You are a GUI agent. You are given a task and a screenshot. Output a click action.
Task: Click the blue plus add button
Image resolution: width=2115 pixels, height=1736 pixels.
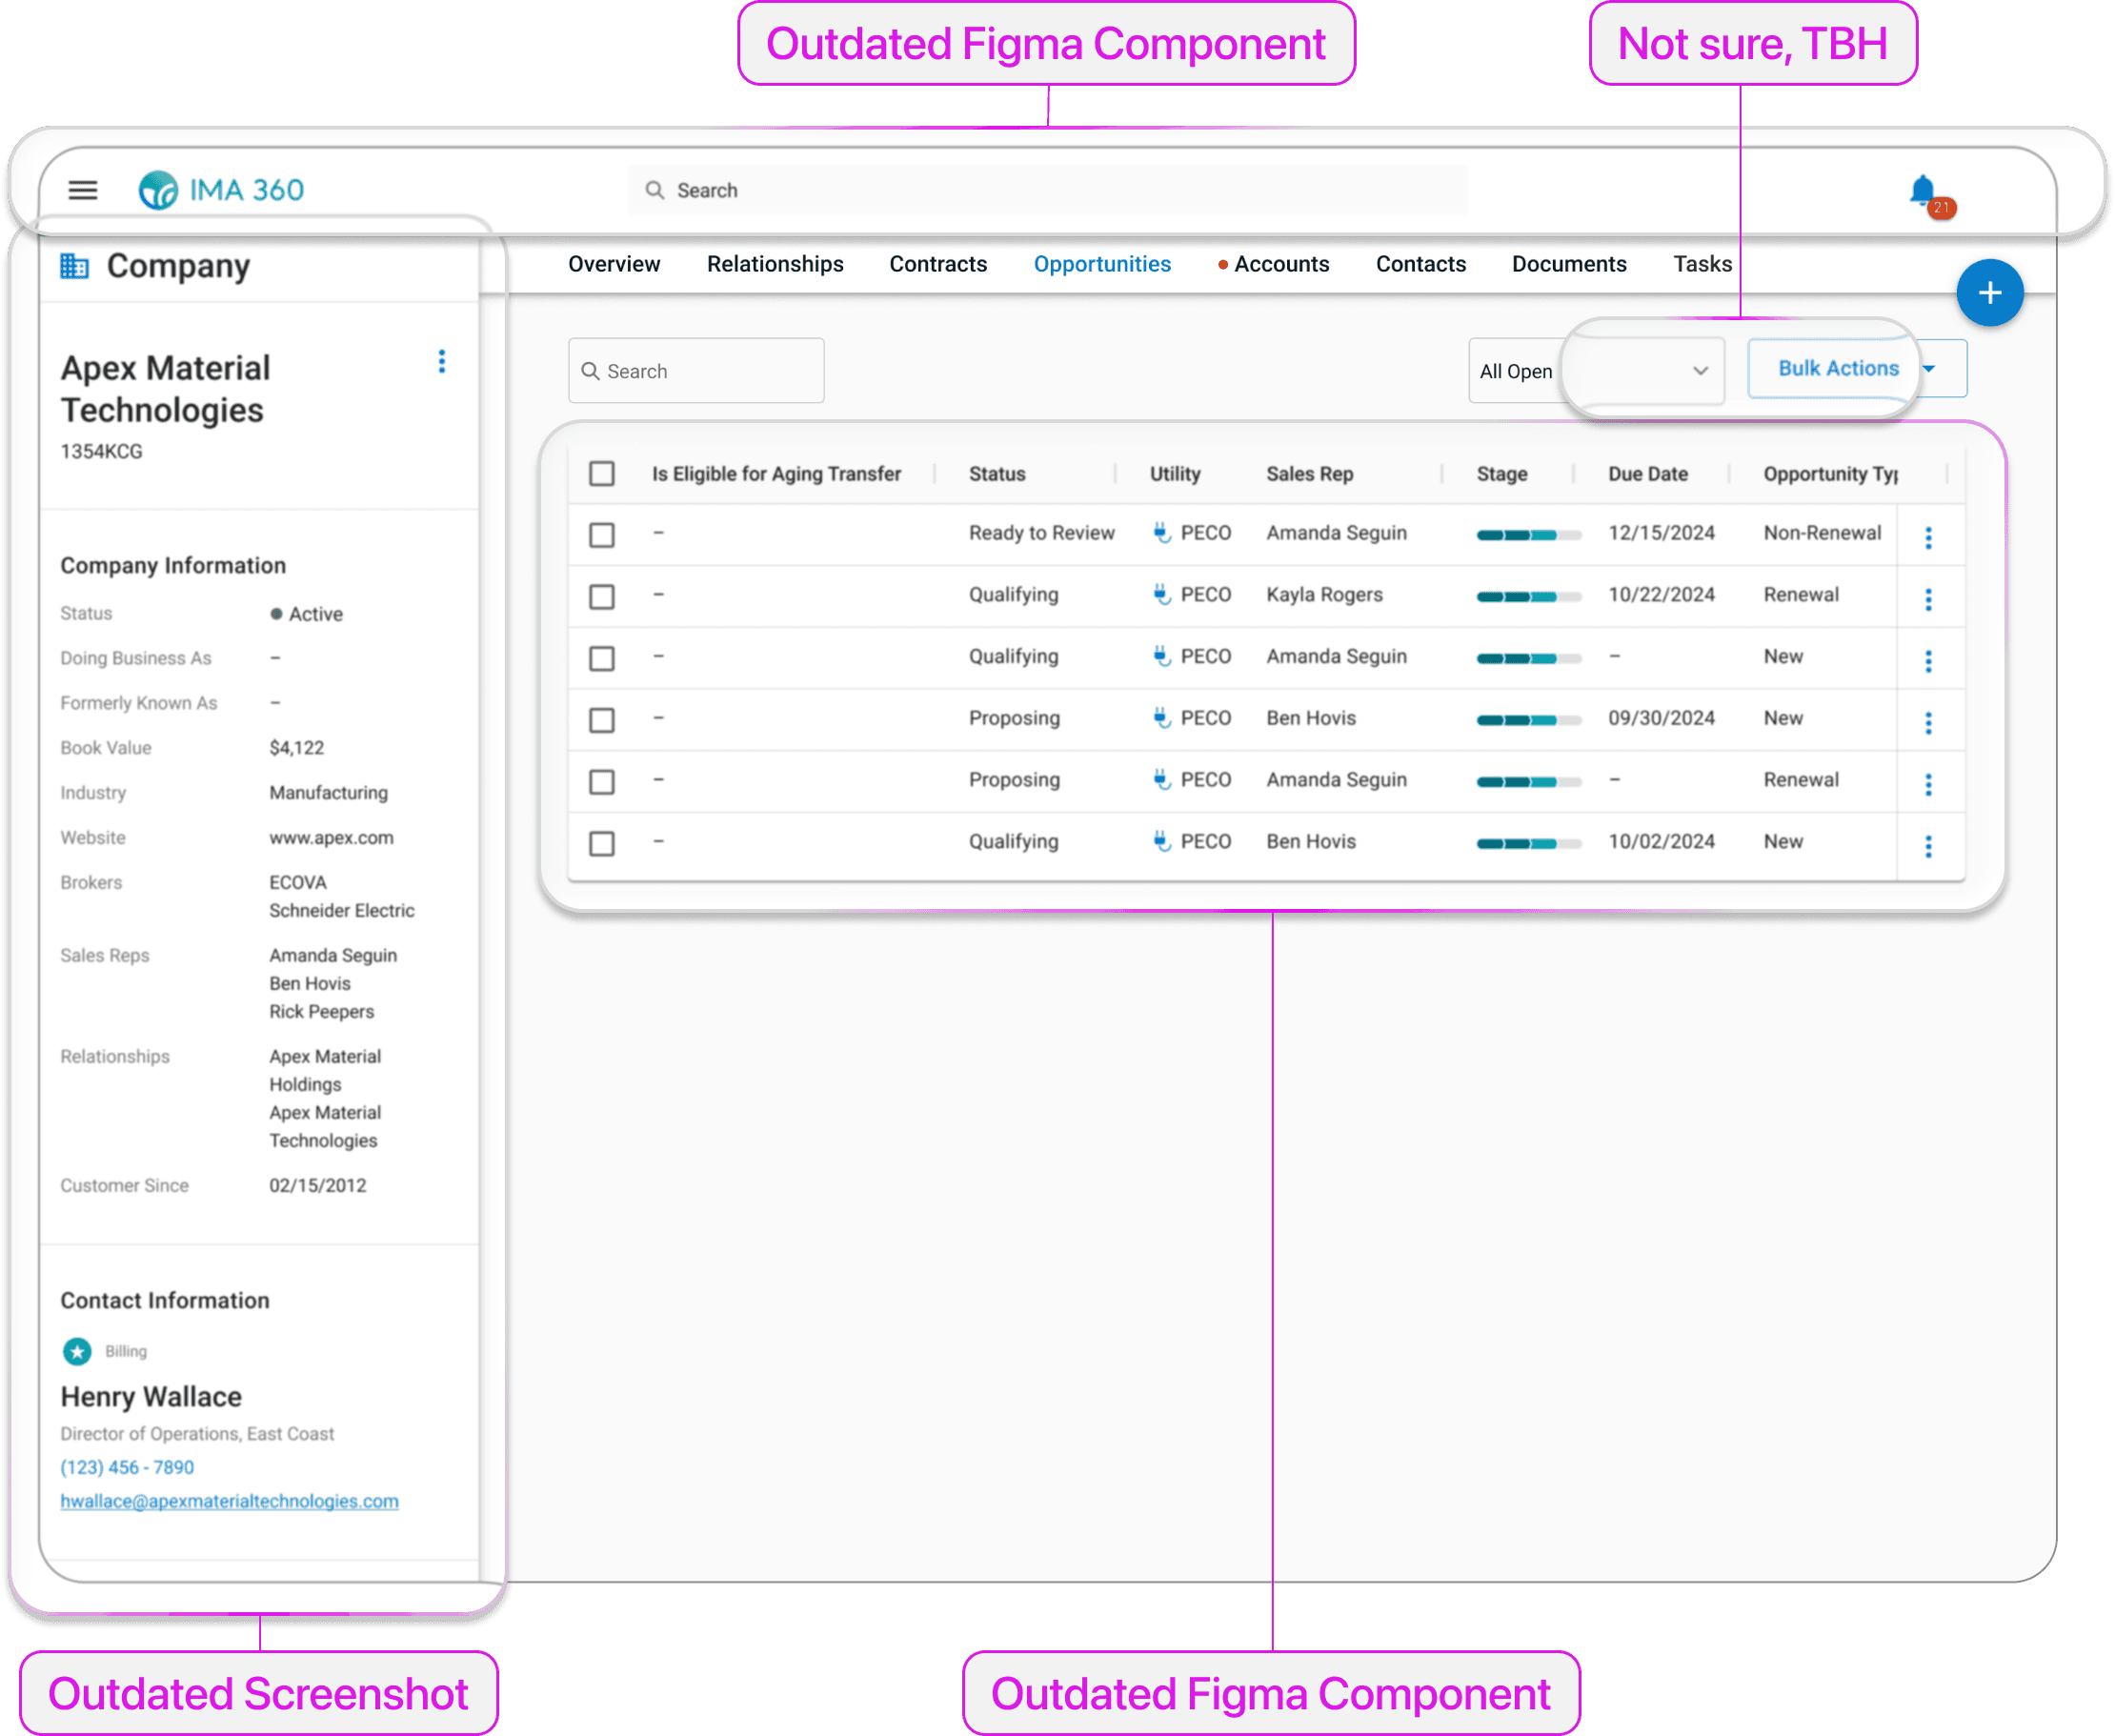click(1989, 293)
